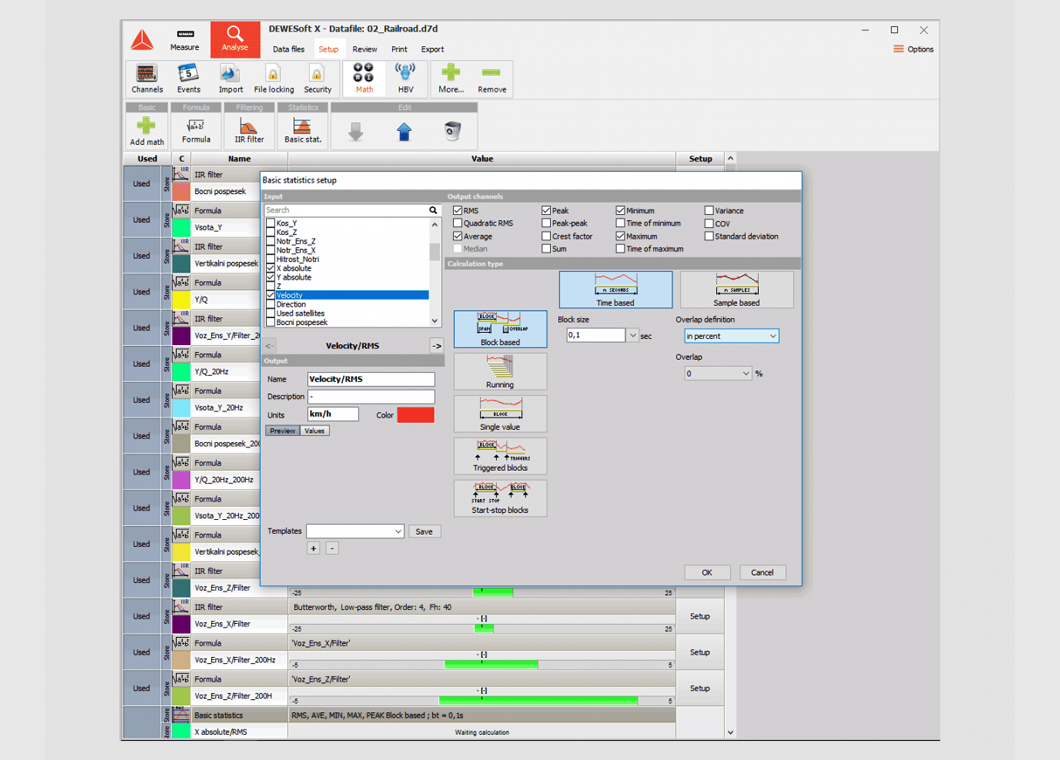This screenshot has height=760, width=1060.
Task: Open the Measure mode
Action: pos(185,40)
